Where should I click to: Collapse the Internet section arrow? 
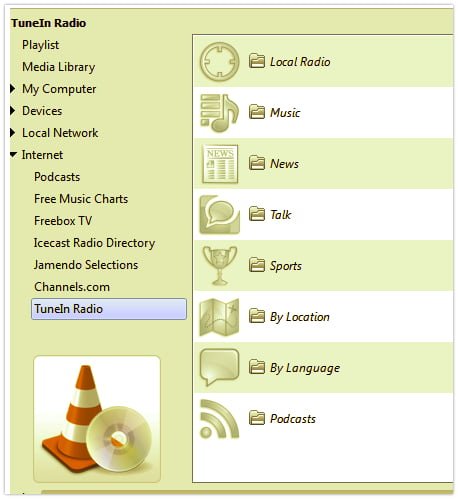[13, 155]
